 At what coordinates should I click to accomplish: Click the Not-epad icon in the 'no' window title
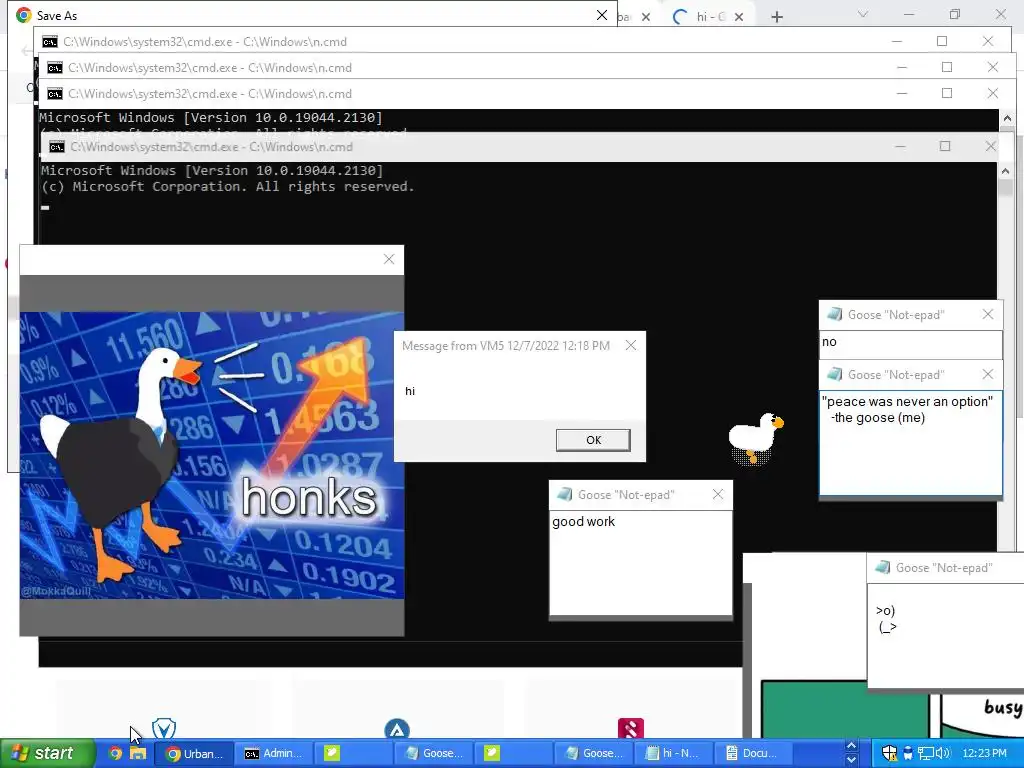click(x=834, y=314)
